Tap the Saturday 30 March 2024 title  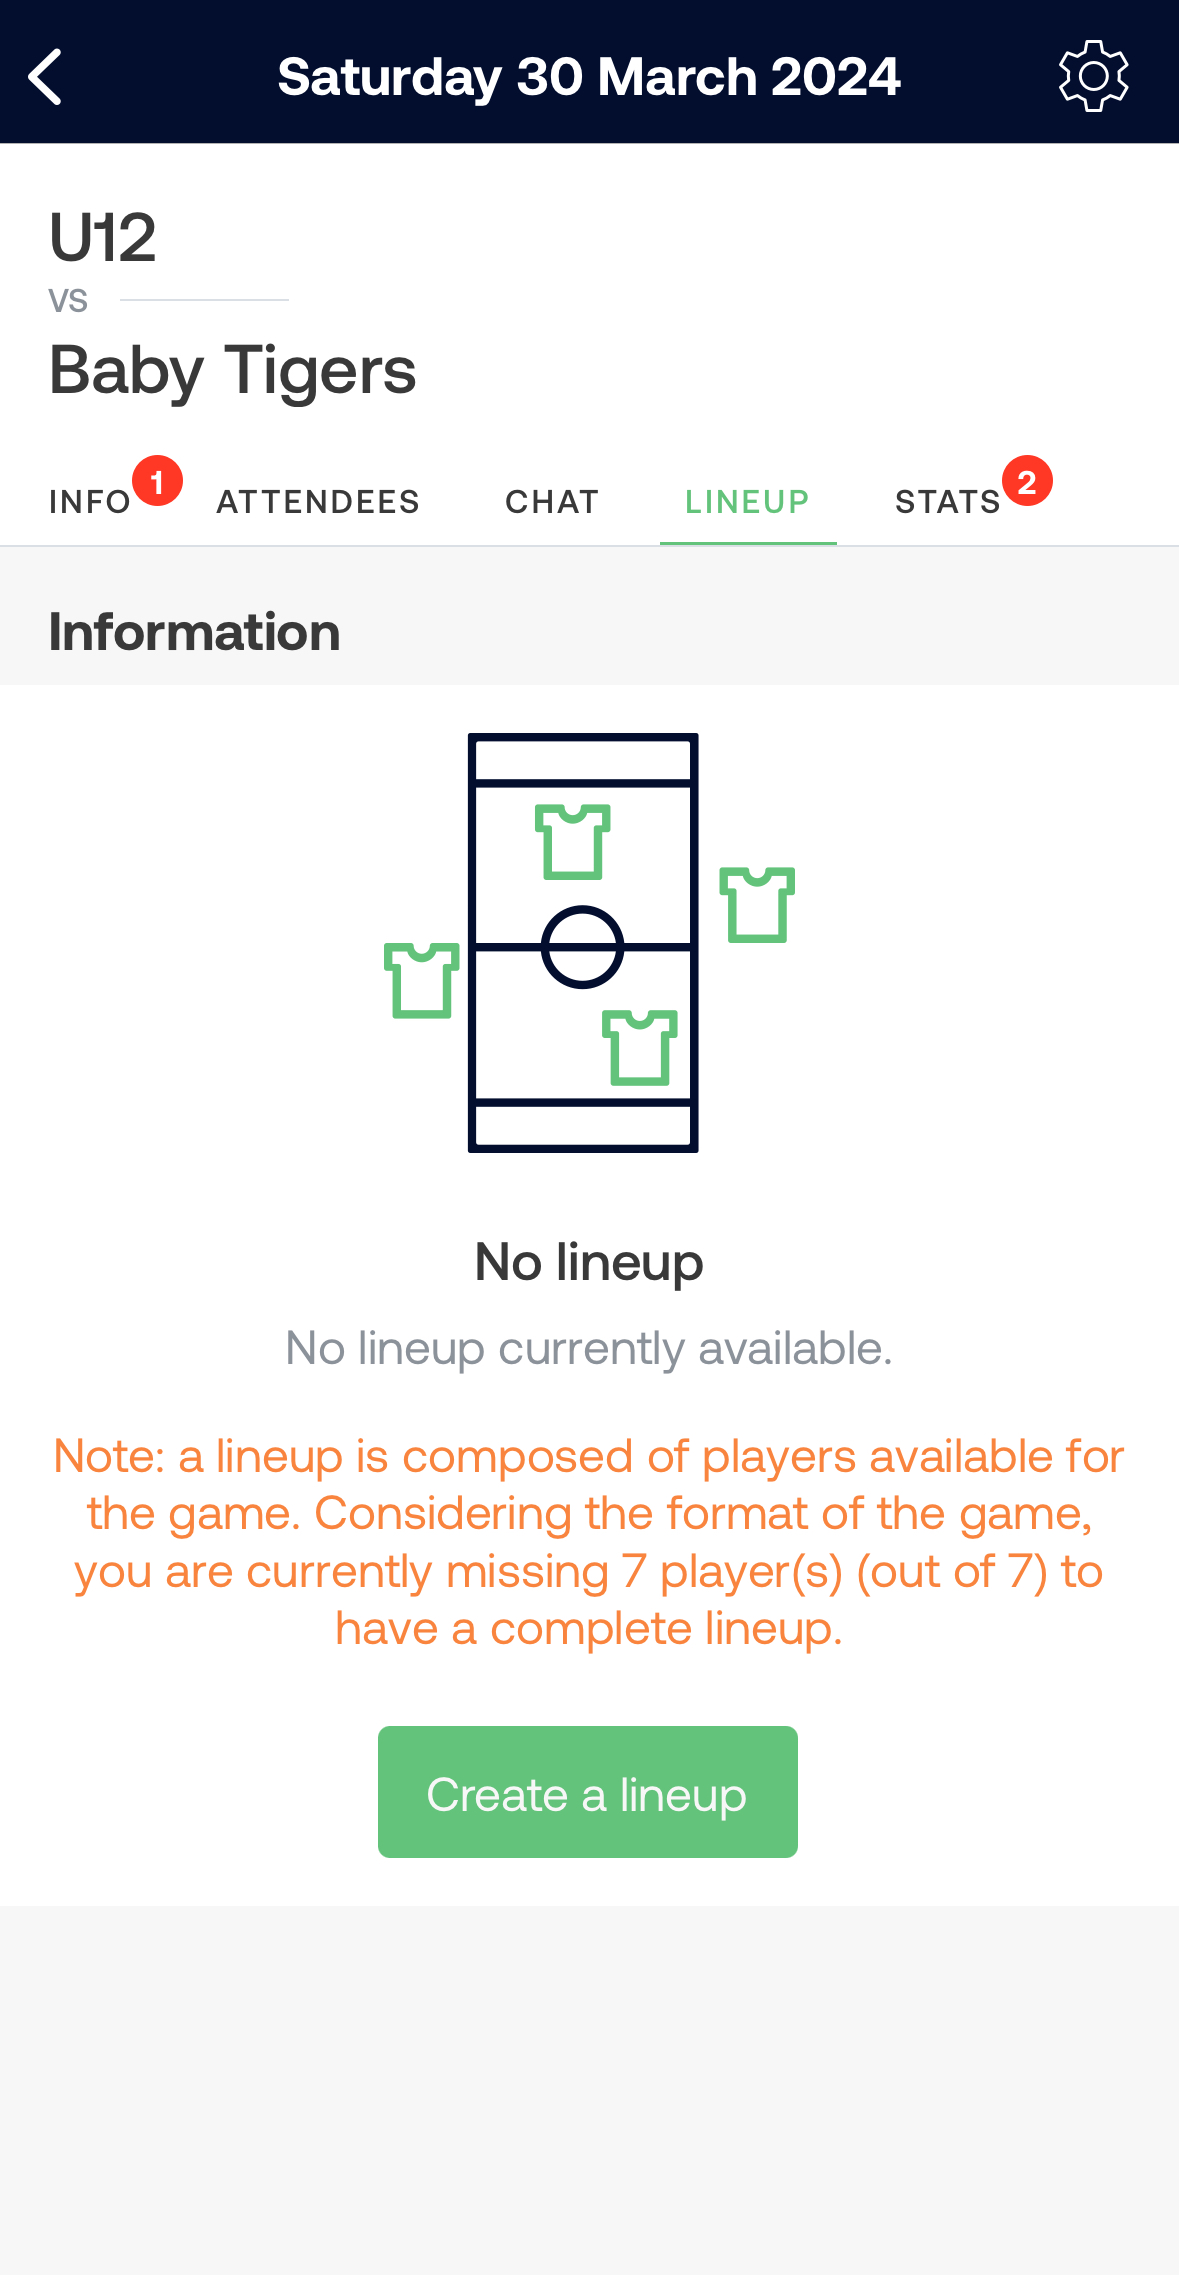pyautogui.click(x=589, y=77)
